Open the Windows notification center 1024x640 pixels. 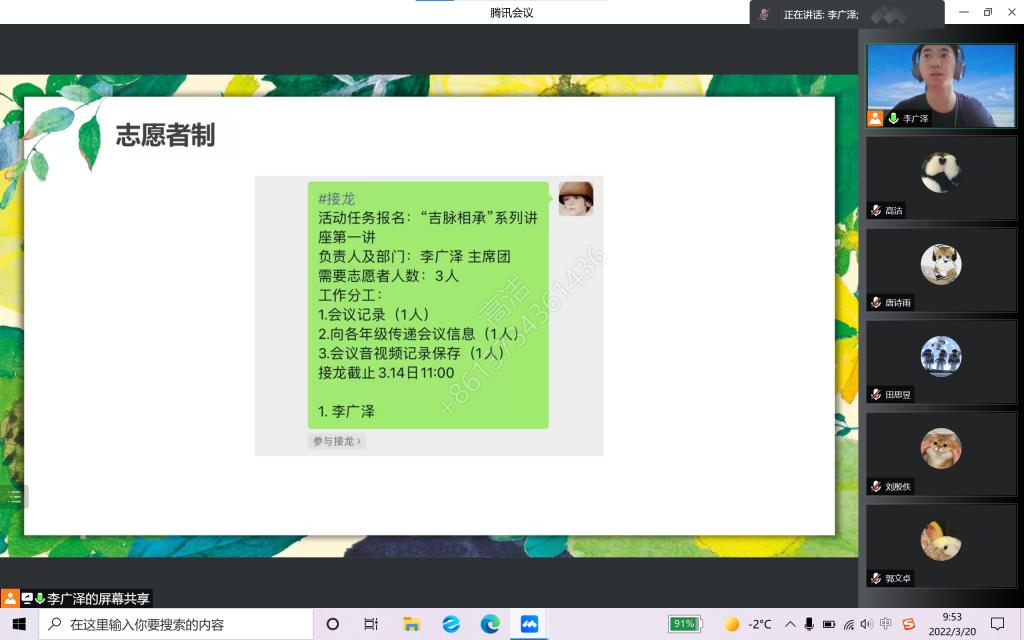pos(997,624)
